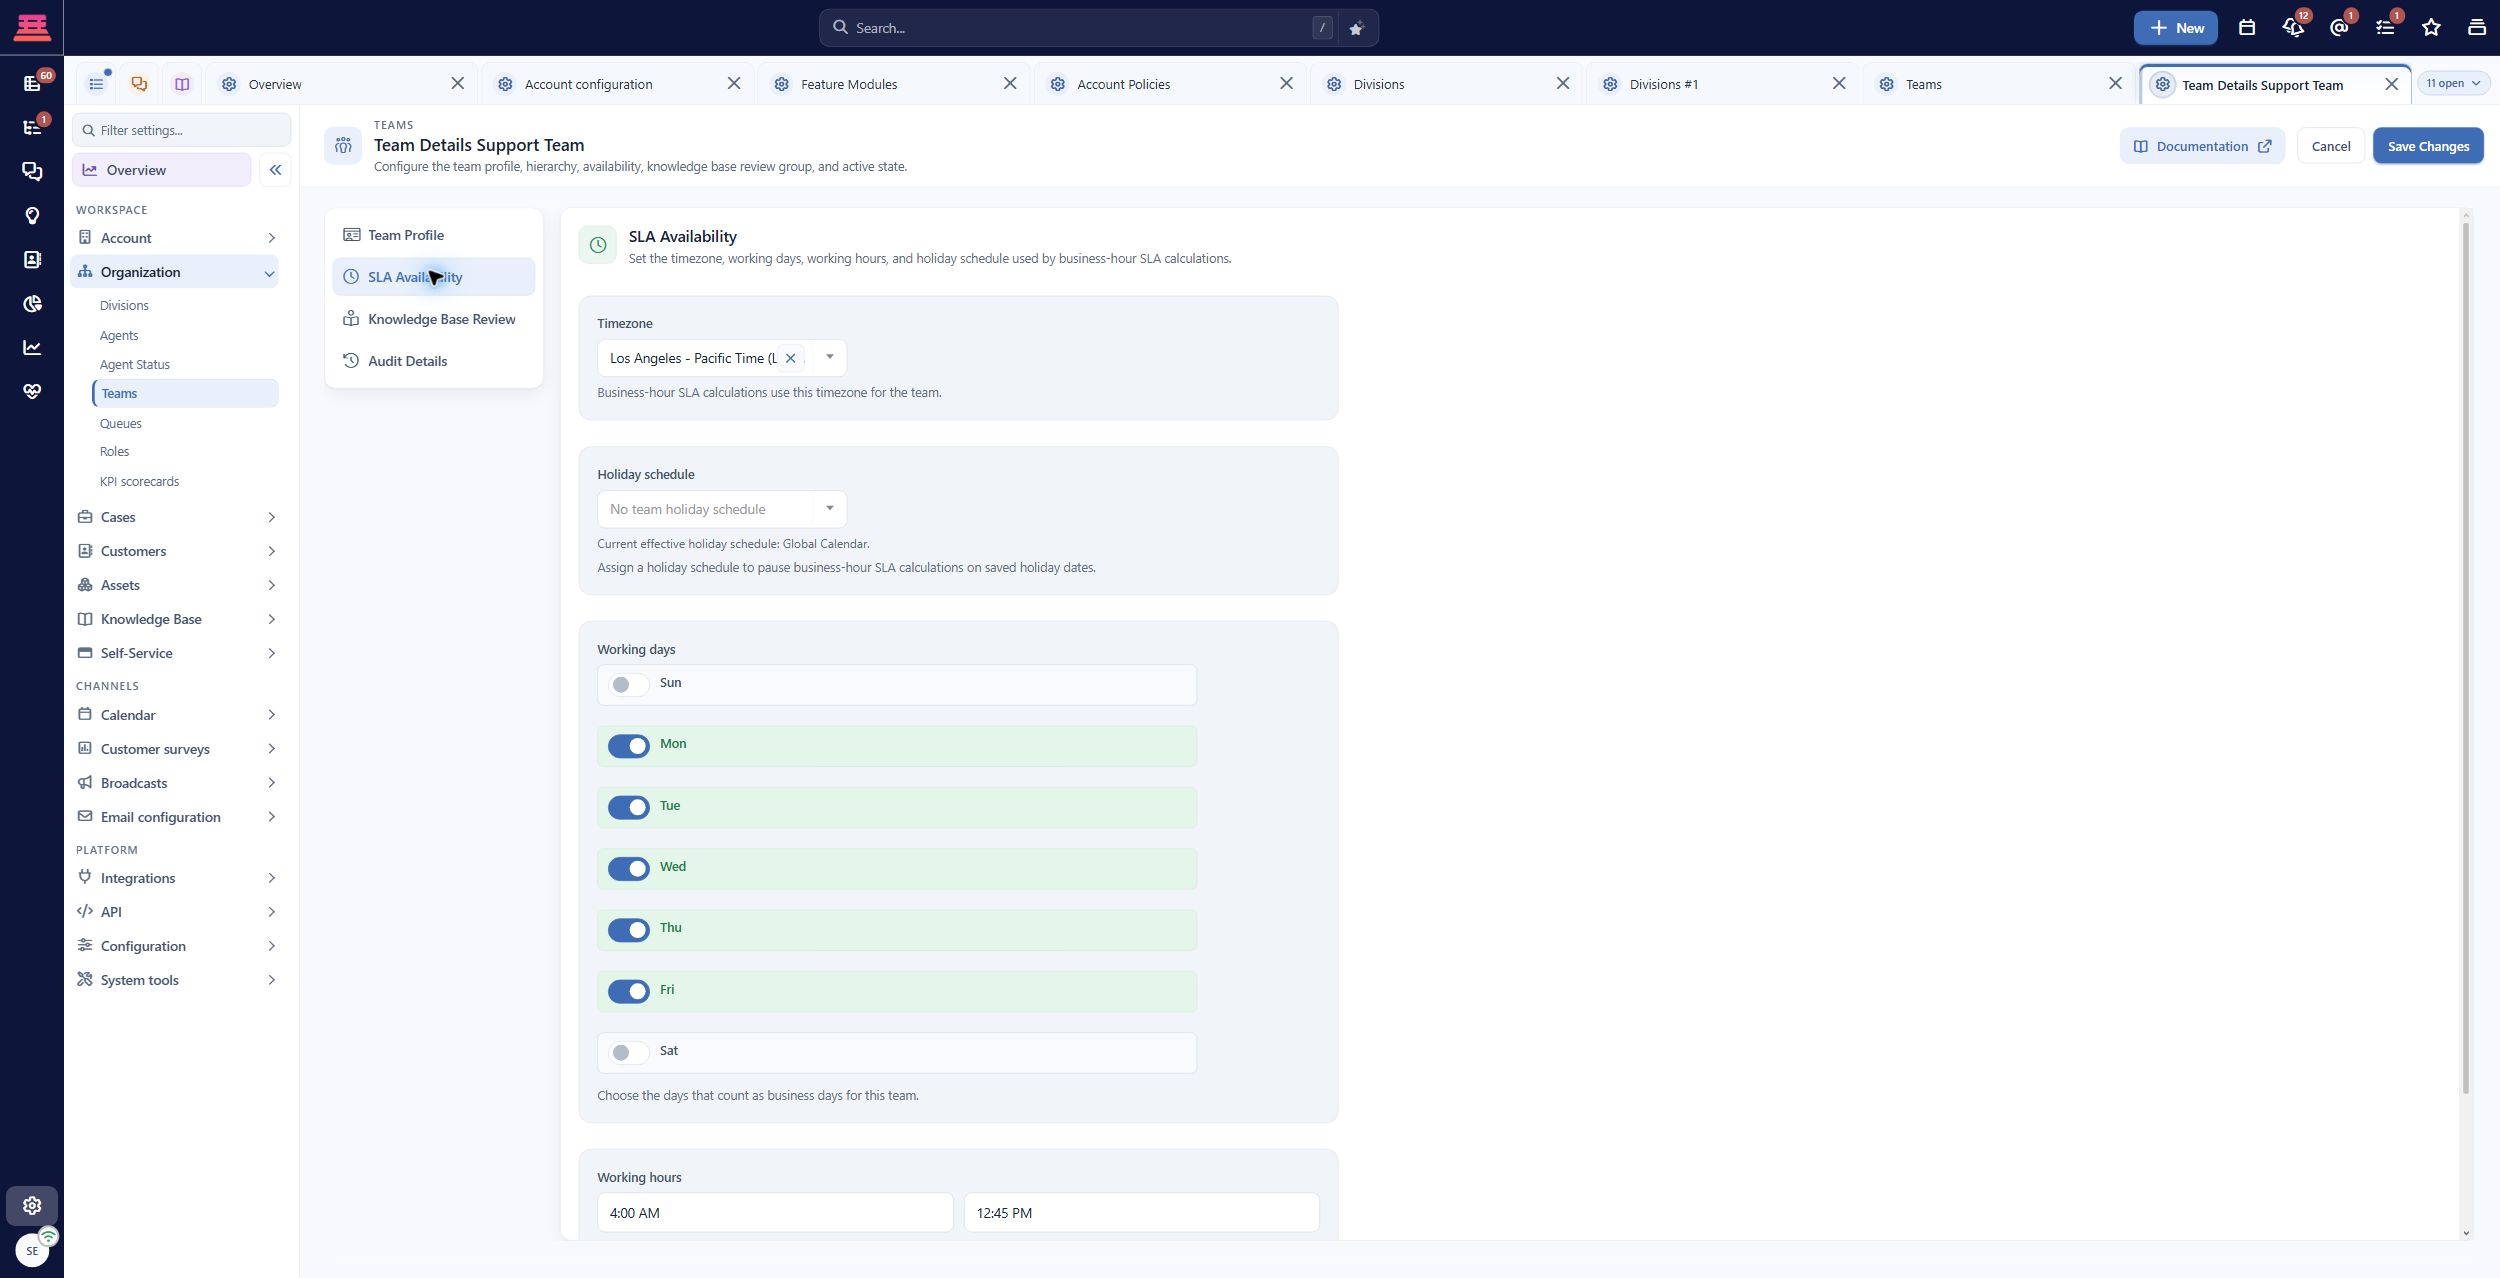Click the 4:00 AM working hours start field
The height and width of the screenshot is (1278, 2500).
(x=775, y=1213)
